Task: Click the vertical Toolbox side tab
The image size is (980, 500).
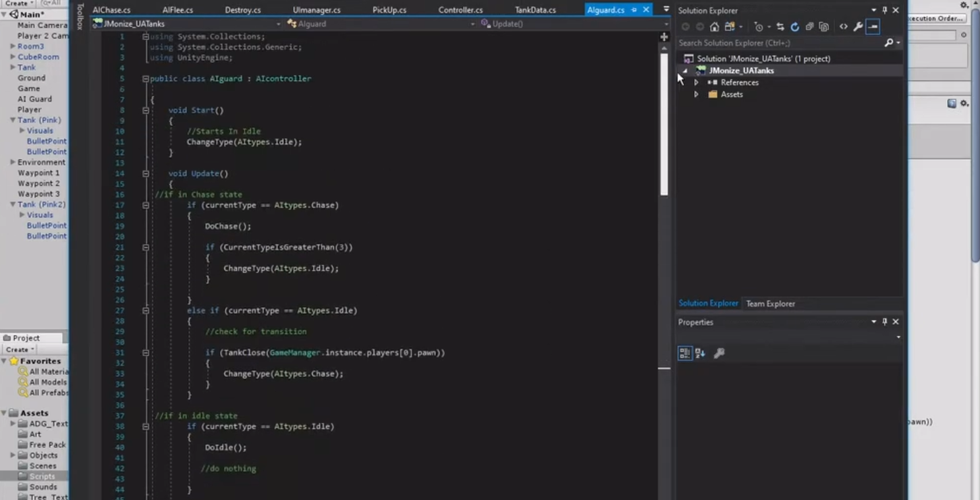Action: 79,16
